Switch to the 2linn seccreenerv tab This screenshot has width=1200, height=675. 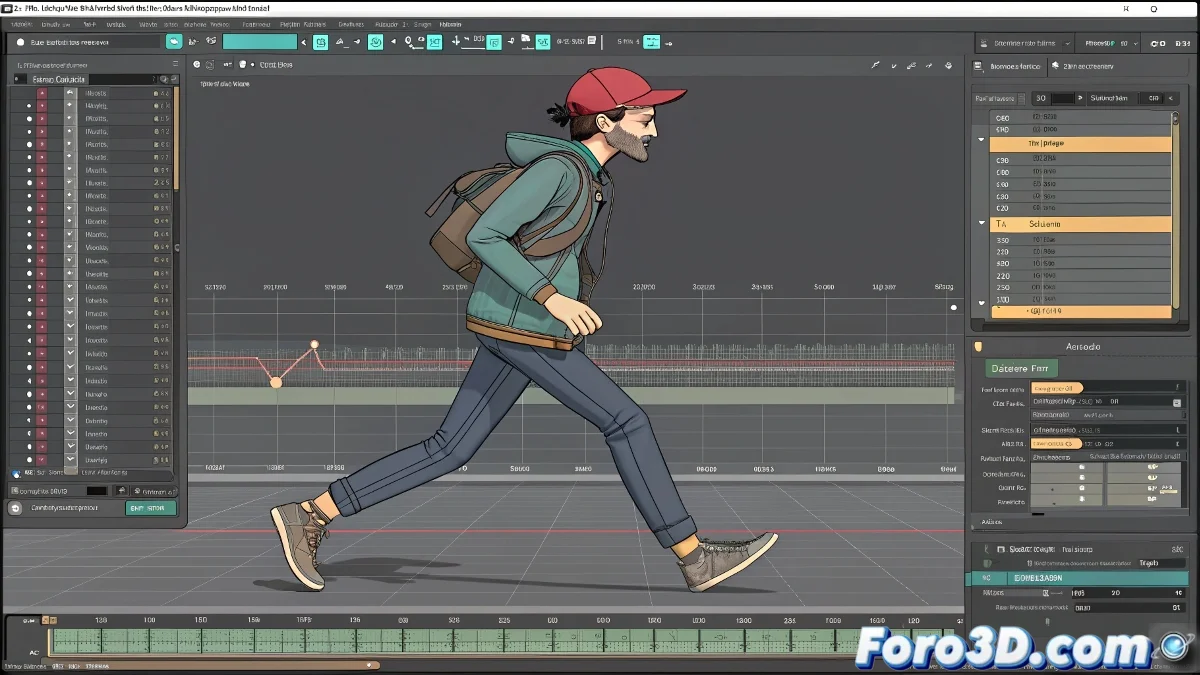1089,66
